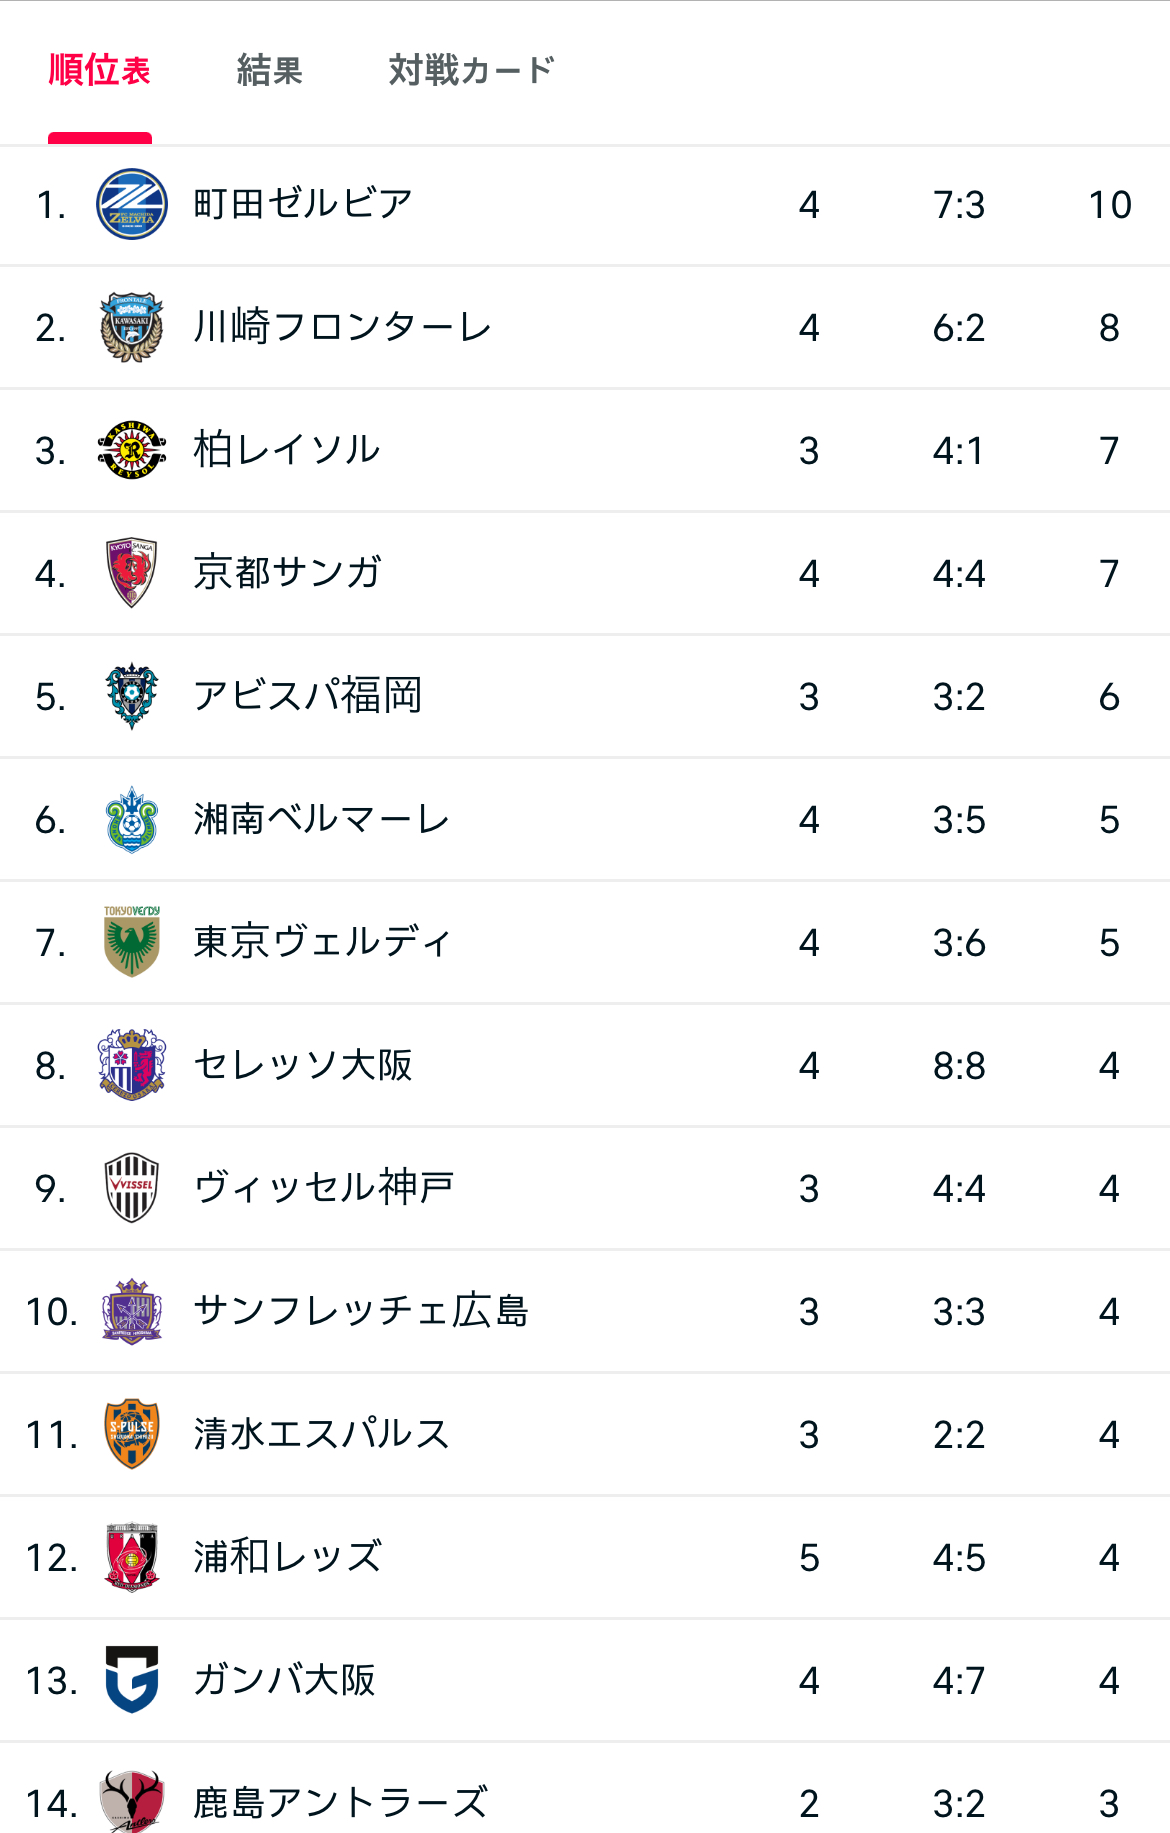The image size is (1170, 1833).
Task: Click Cerezo Osaka's 8:8 goal record
Action: pyautogui.click(x=959, y=1066)
